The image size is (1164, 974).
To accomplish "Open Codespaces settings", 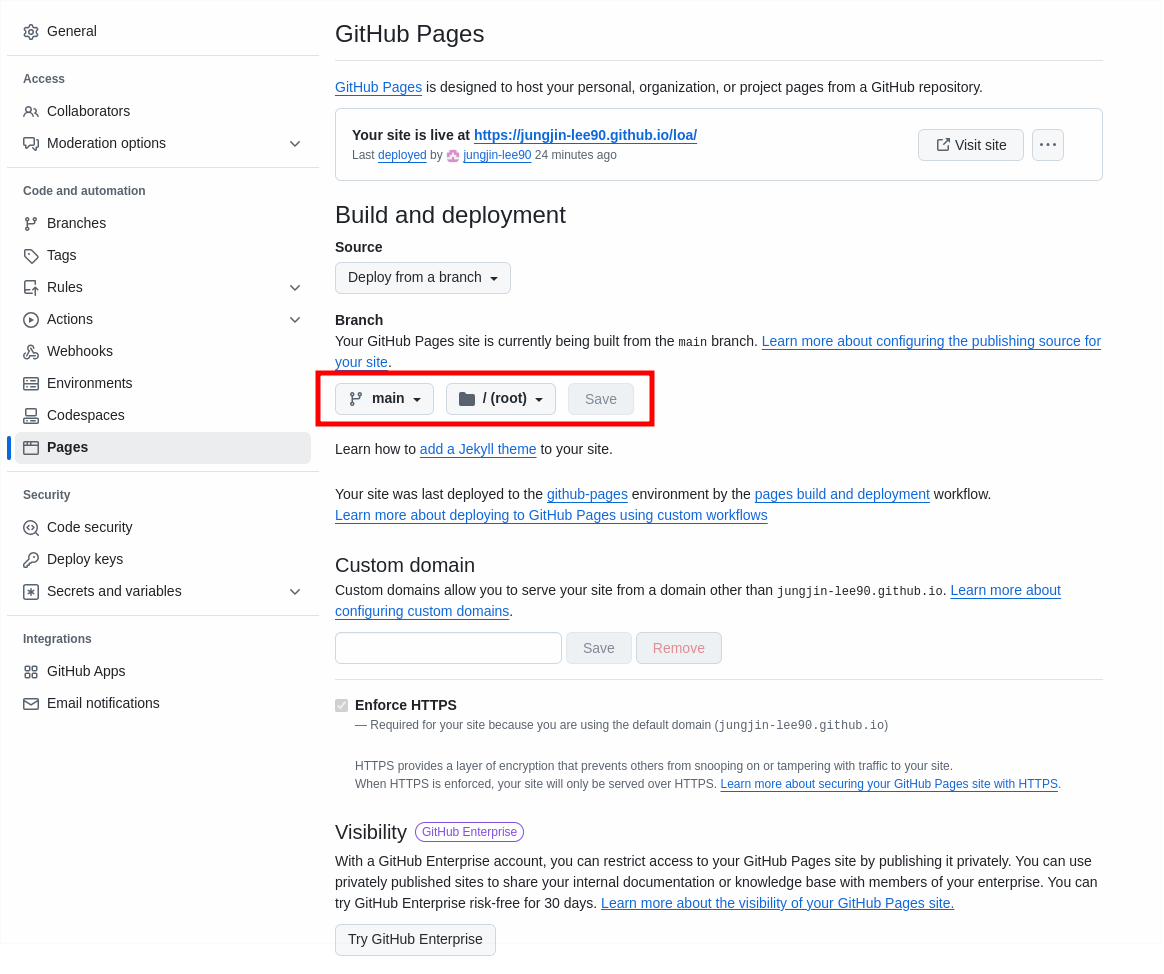I will 163,415.
